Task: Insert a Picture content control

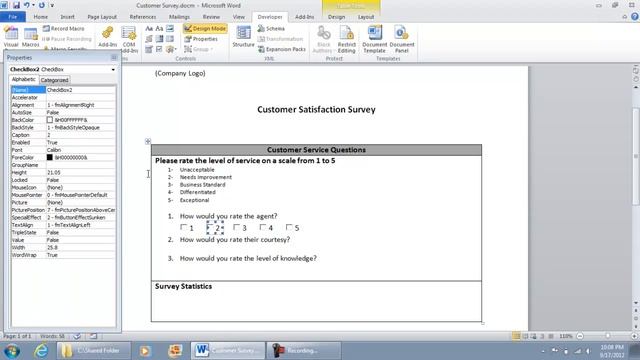Action: 170,29
